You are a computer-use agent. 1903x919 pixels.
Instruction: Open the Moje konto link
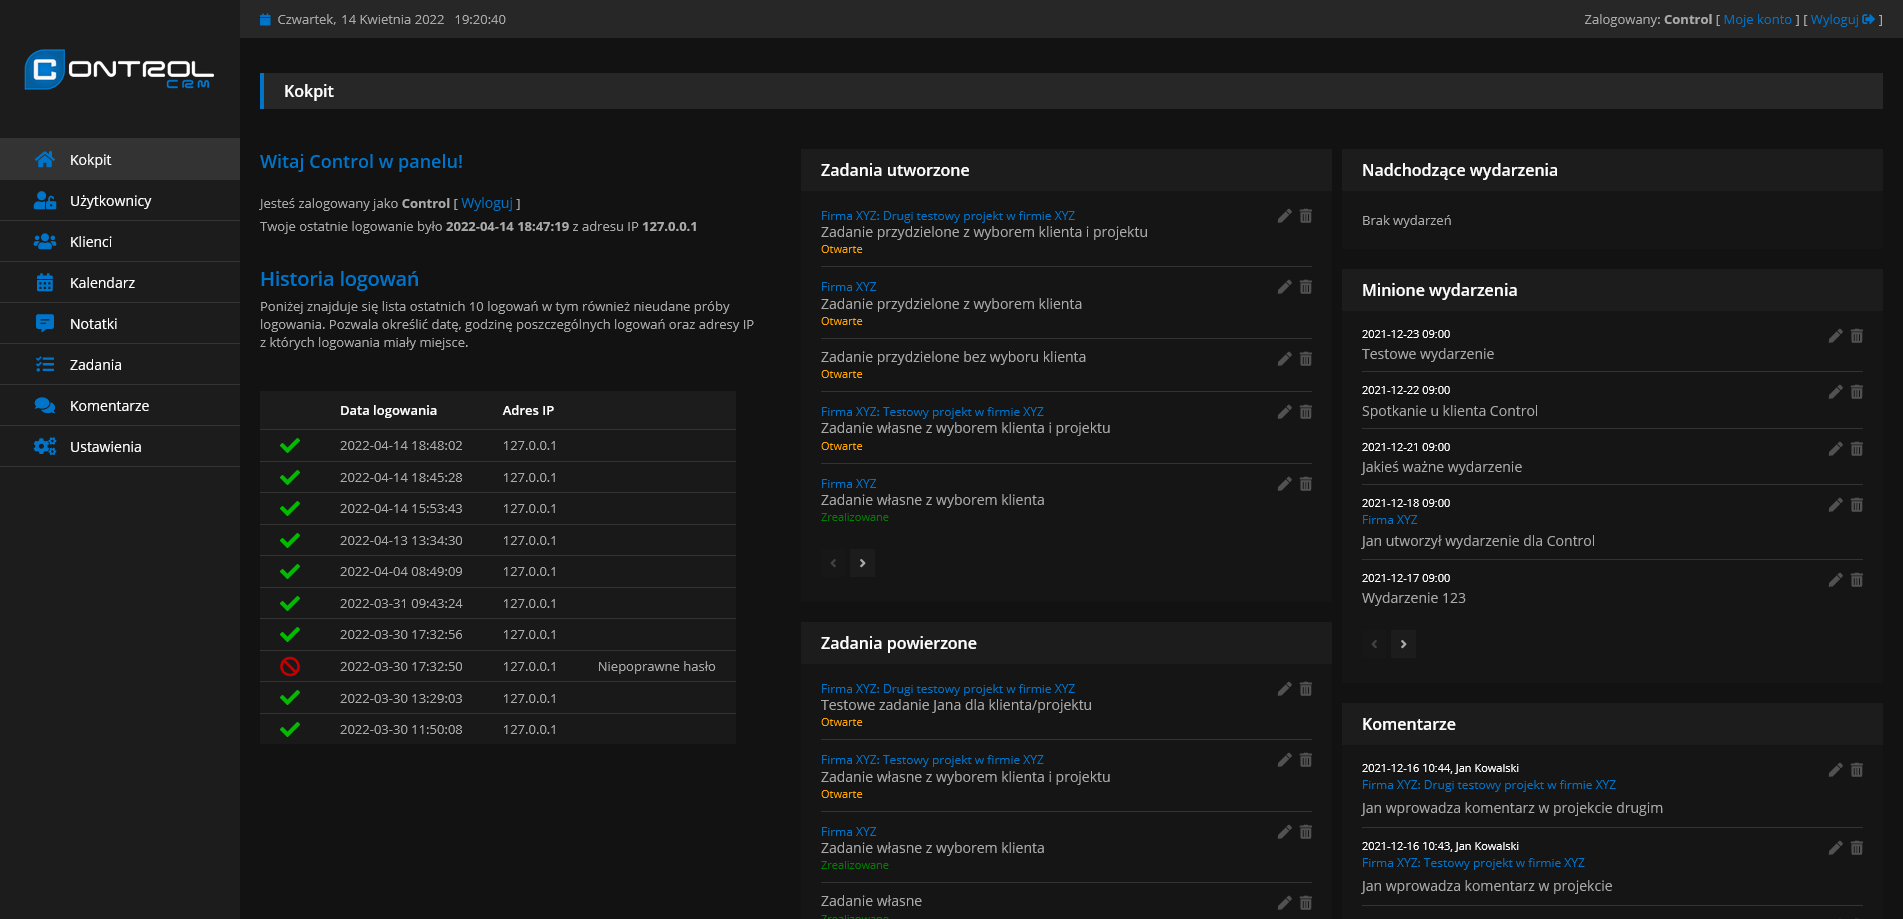(1757, 19)
